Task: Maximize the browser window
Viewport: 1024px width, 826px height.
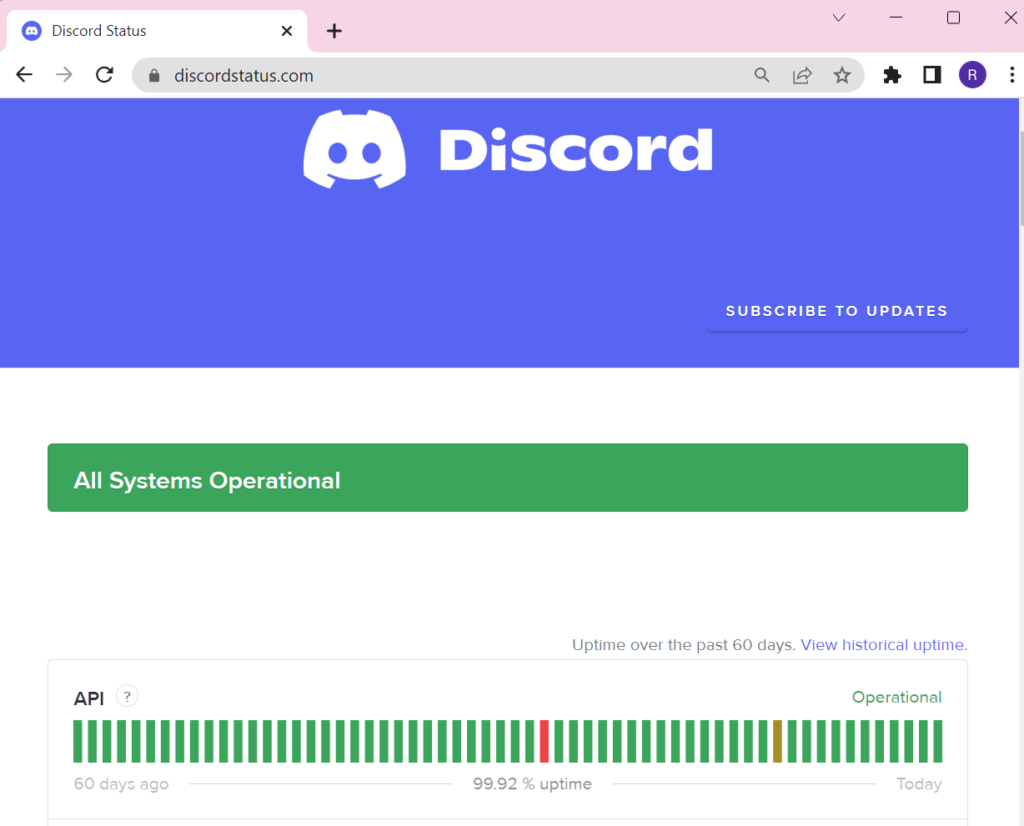Action: (953, 18)
